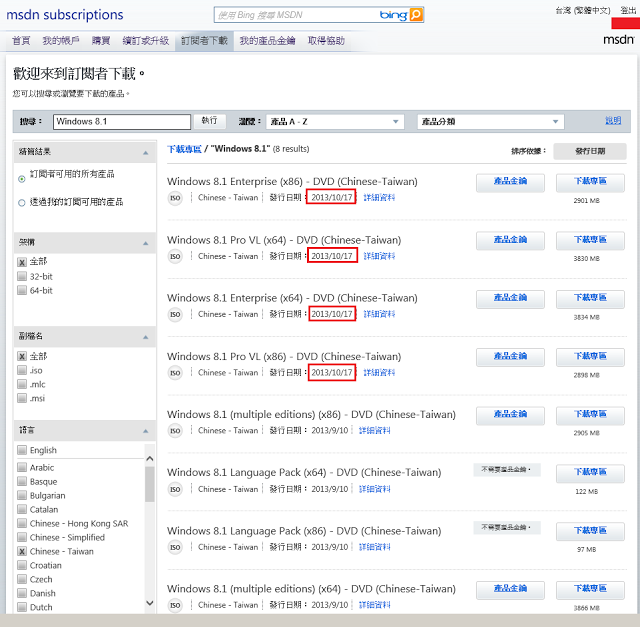The width and height of the screenshot is (640, 627).
Task: Open the 續訂或升級 renew or upgrade tab
Action: point(146,41)
